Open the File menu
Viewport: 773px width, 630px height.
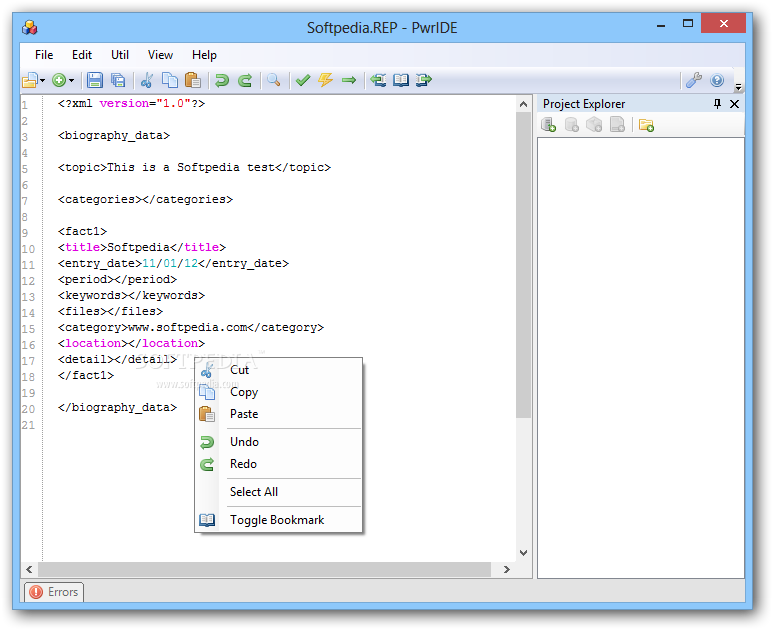coord(44,55)
